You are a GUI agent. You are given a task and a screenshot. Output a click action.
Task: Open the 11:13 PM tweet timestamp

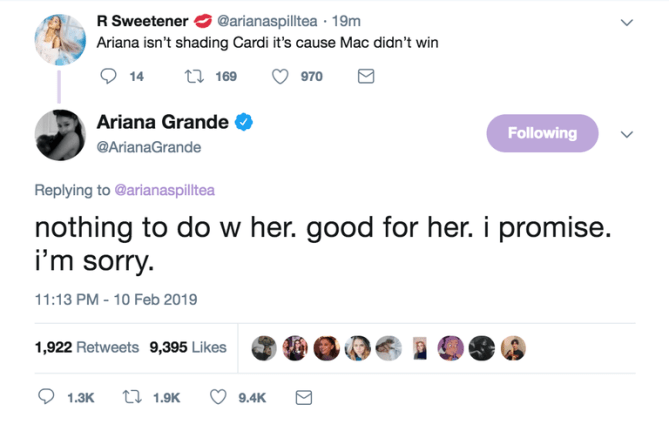pyautogui.click(x=115, y=298)
